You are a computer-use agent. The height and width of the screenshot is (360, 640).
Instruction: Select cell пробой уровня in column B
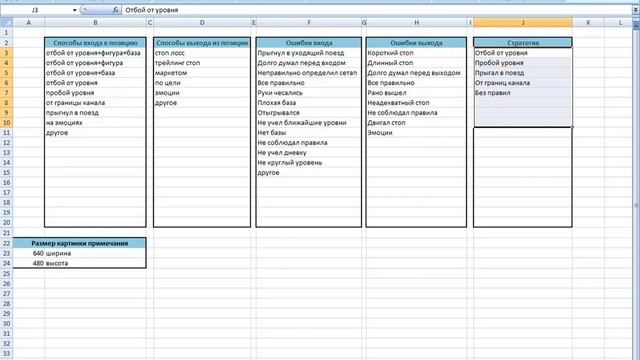(x=95, y=93)
